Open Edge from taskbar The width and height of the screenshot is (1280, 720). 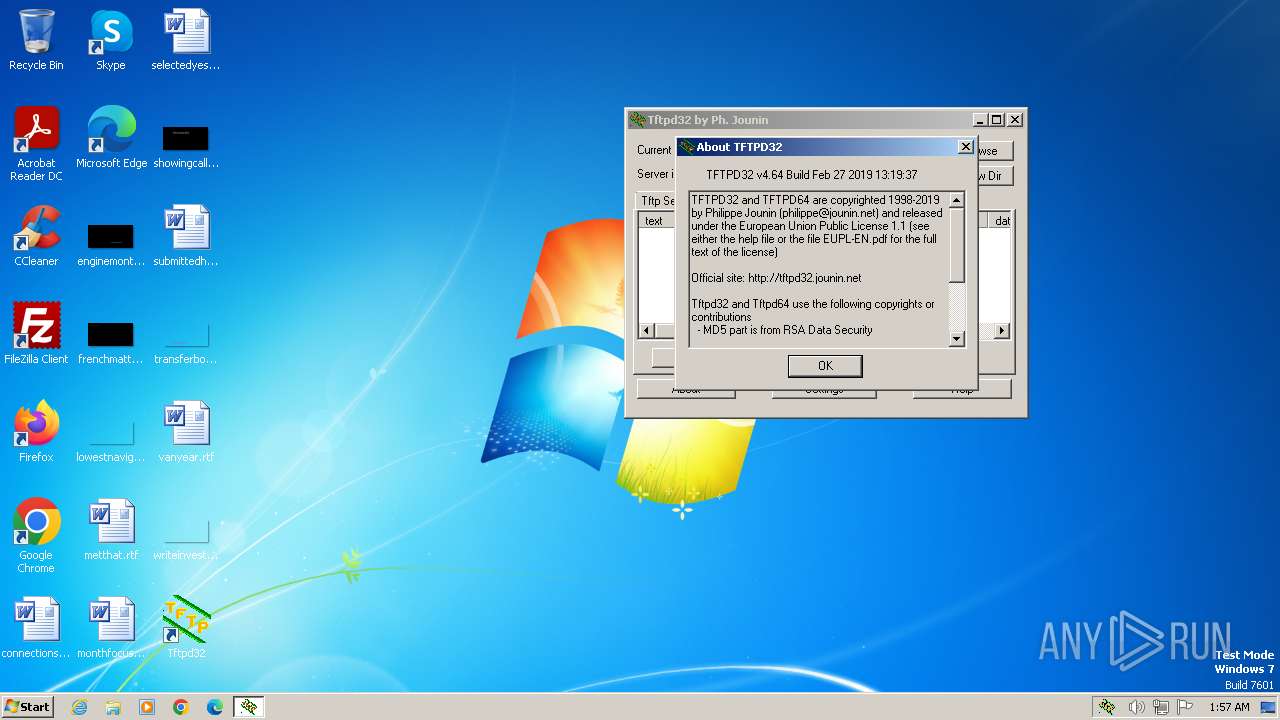215,707
